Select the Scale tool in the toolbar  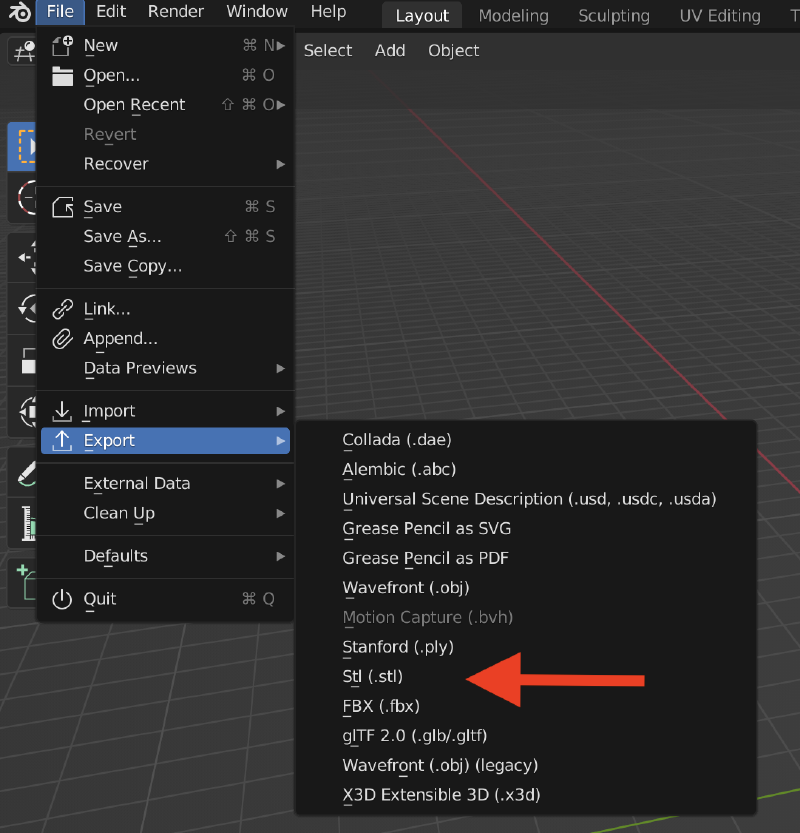(x=22, y=361)
